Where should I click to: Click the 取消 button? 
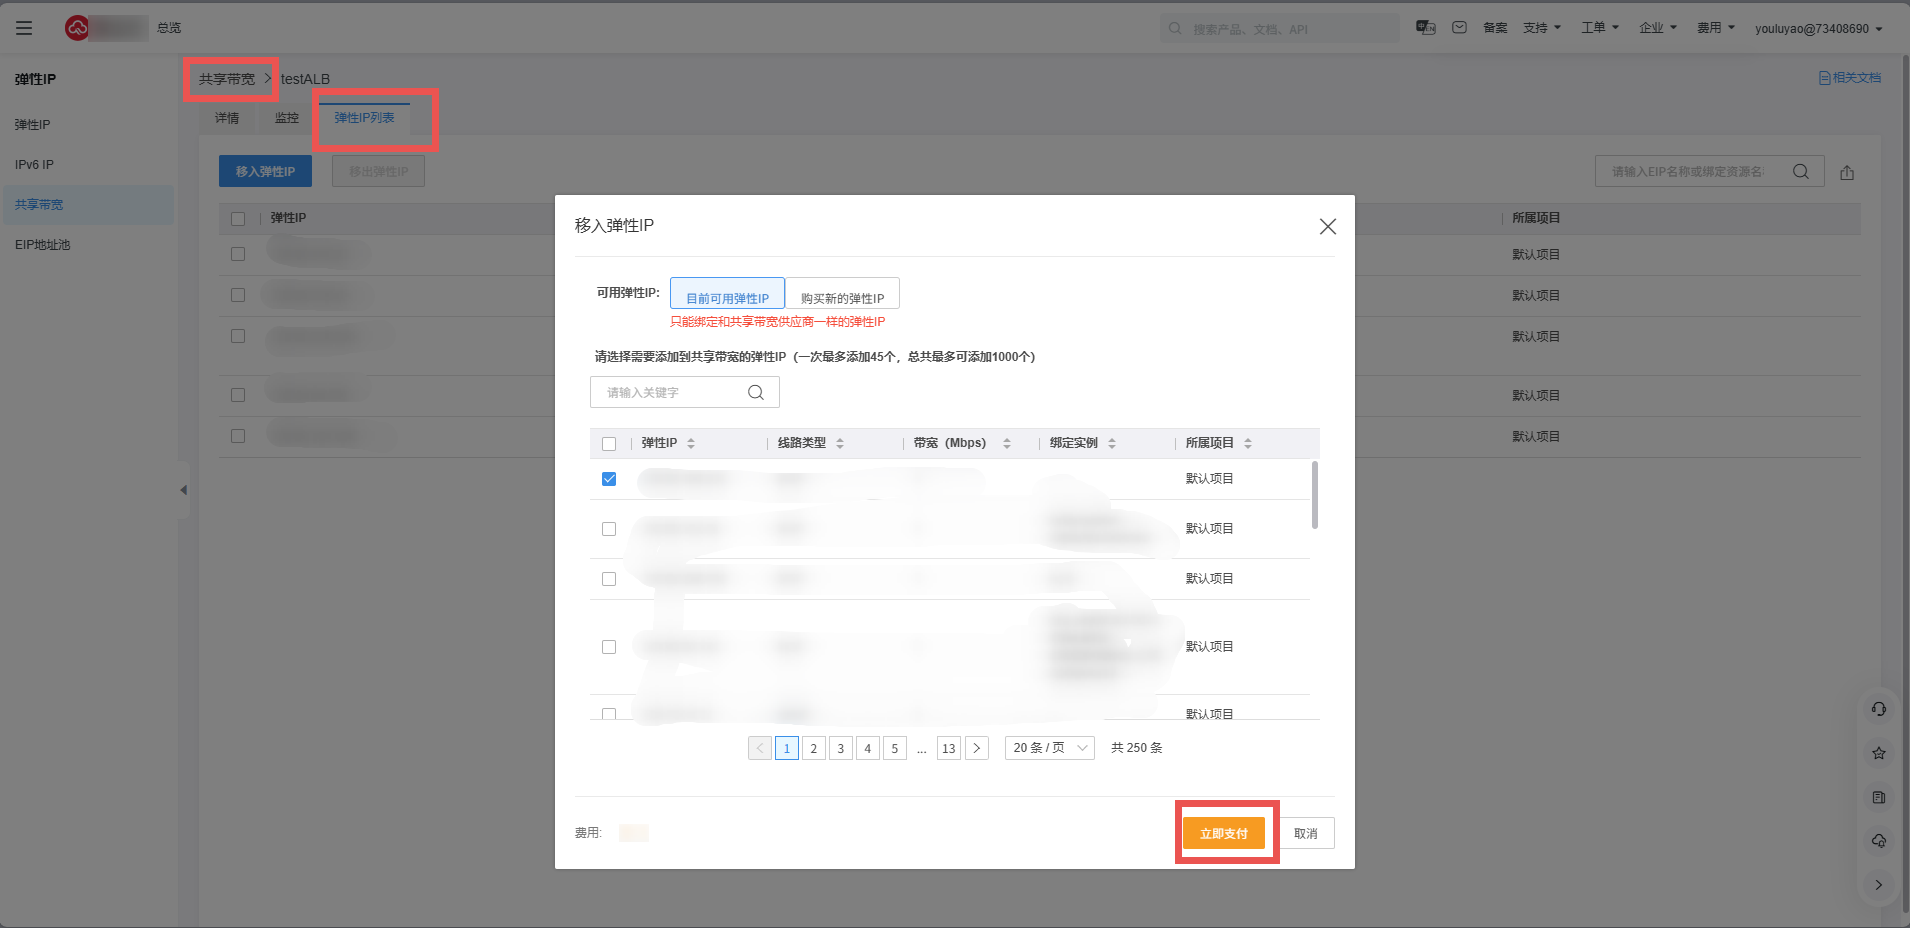tap(1306, 833)
